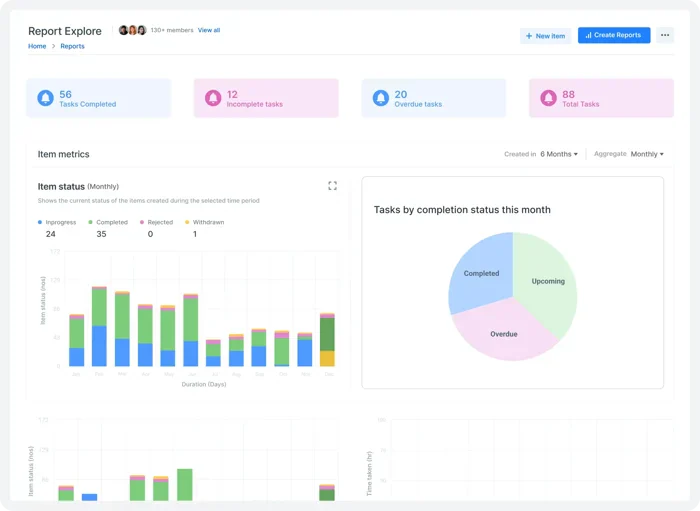The height and width of the screenshot is (511, 700).
Task: Go to Home breadcrumb
Action: [37, 46]
